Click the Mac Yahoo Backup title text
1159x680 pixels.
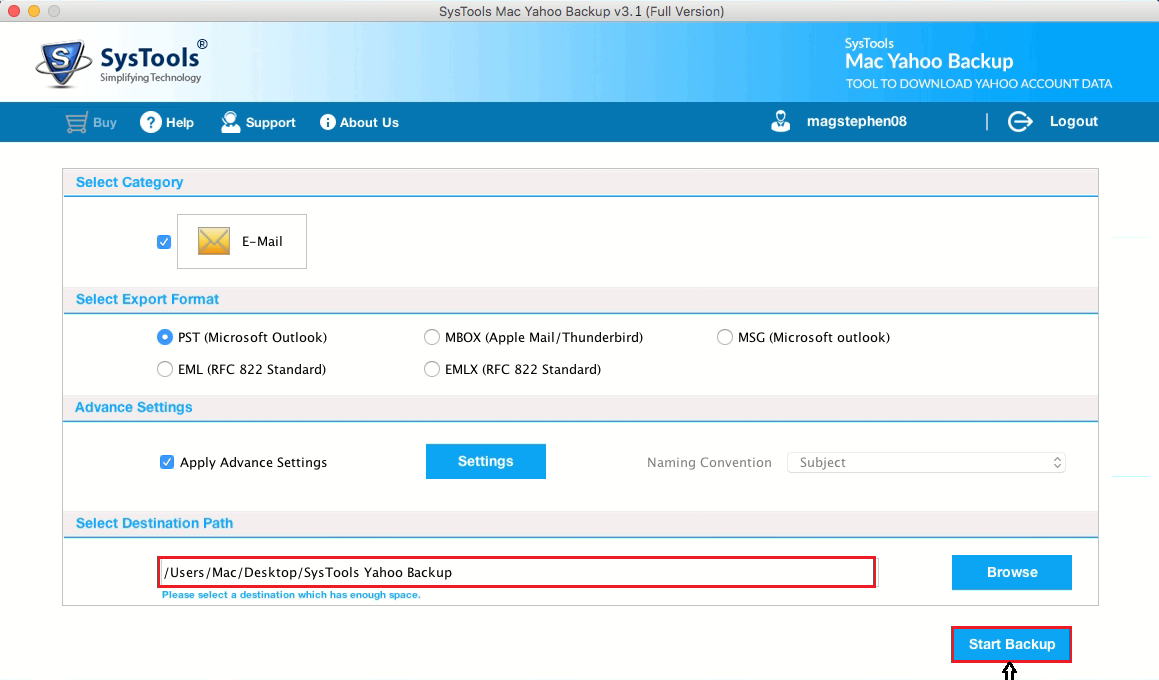click(x=929, y=61)
